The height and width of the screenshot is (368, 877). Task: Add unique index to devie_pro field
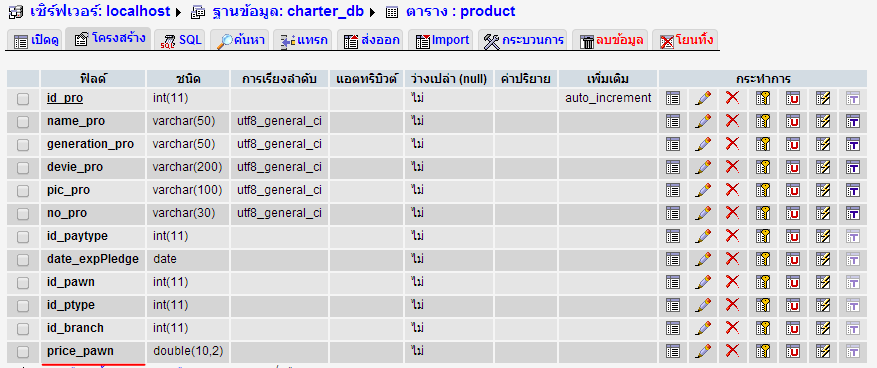793,167
